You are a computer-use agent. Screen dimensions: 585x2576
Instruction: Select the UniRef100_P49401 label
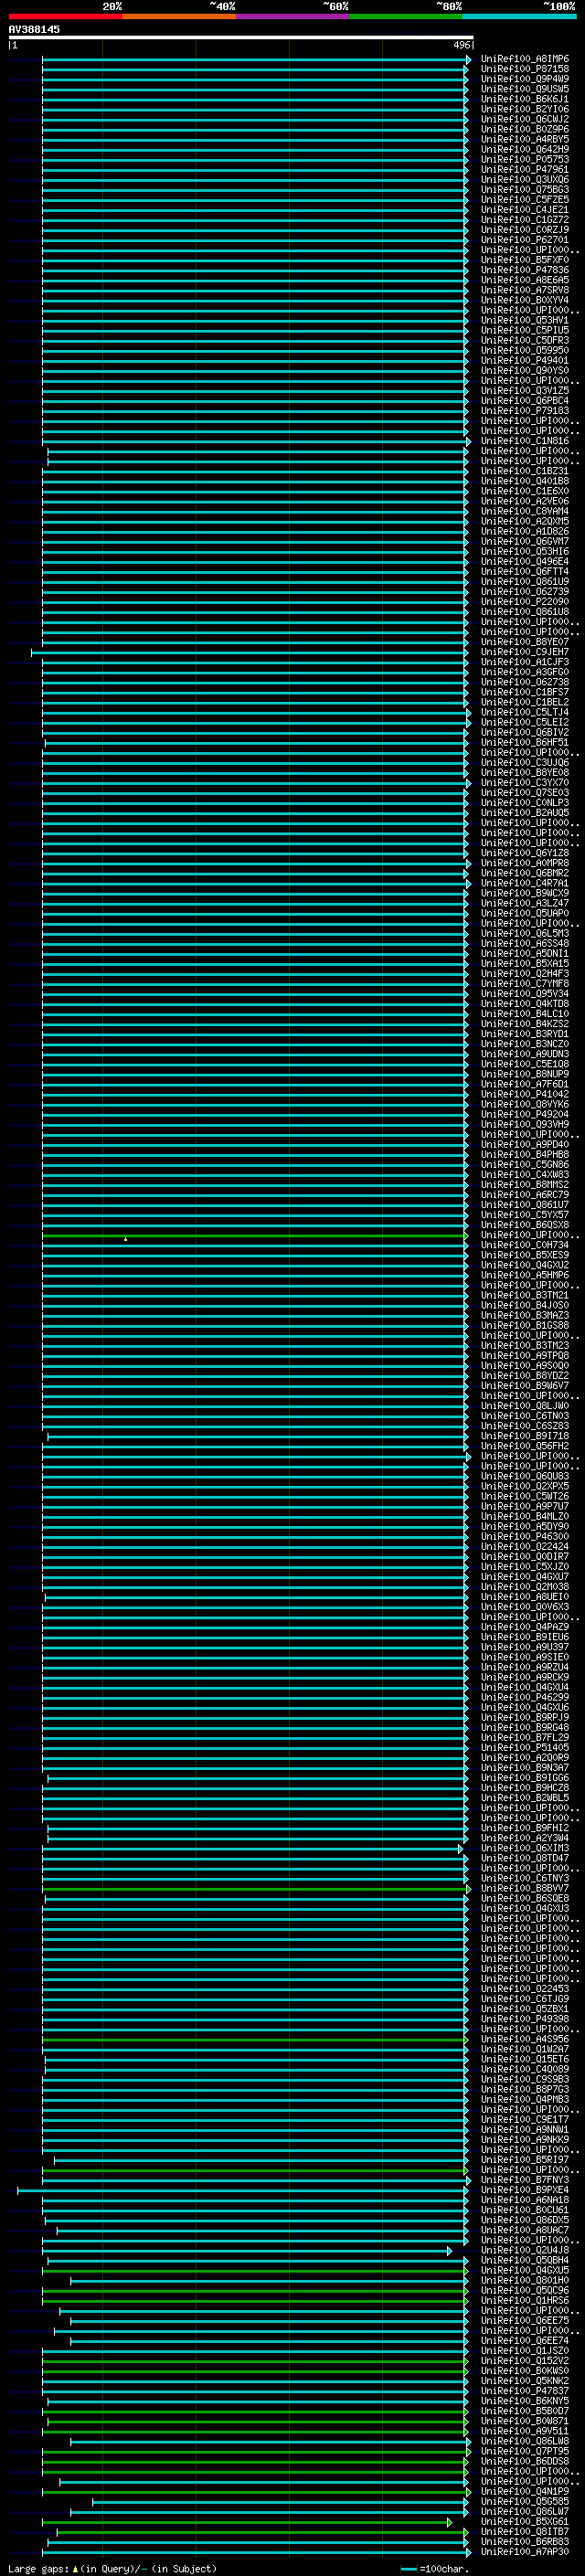[x=525, y=360]
